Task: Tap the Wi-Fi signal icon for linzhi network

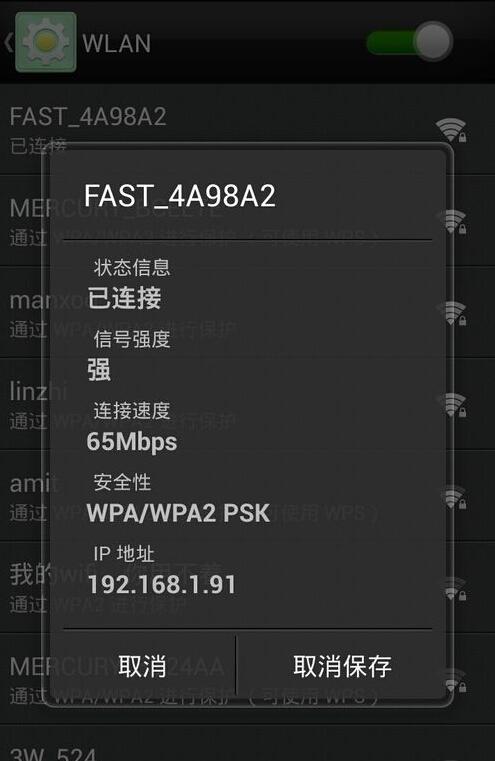Action: click(452, 405)
